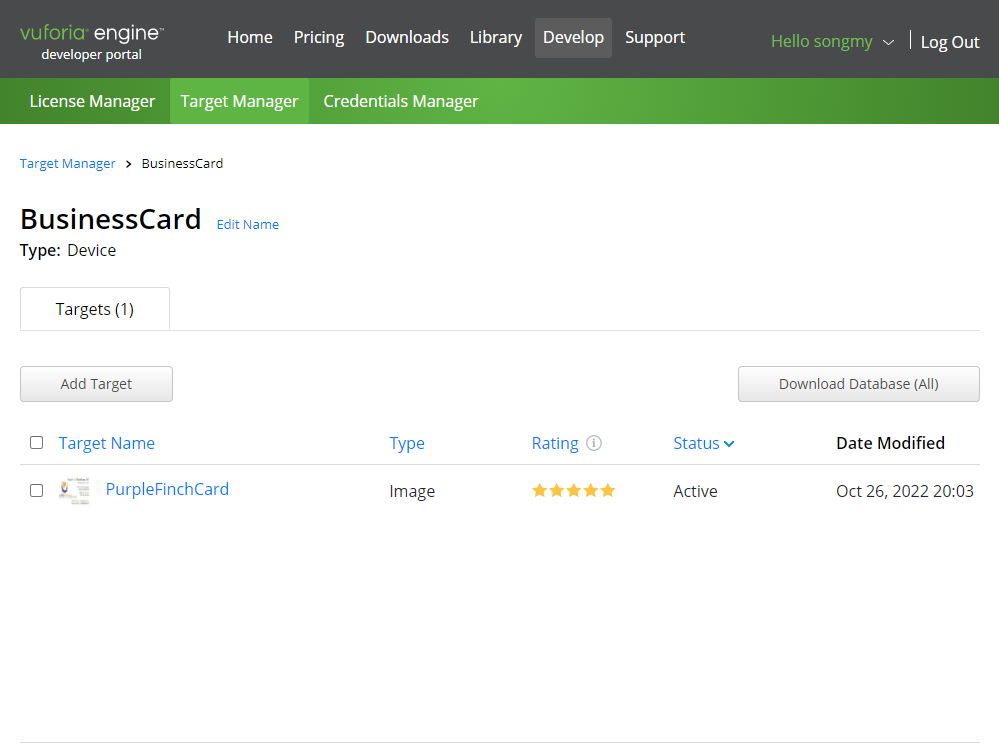This screenshot has width=999, height=753.
Task: Open the Downloads menu item
Action: tap(407, 38)
